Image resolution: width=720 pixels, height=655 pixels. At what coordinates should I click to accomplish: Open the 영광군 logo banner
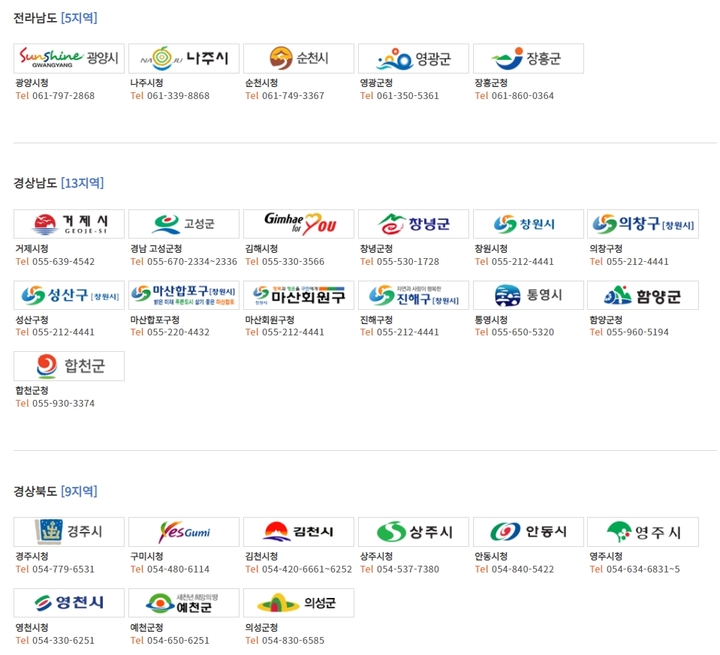(413, 58)
